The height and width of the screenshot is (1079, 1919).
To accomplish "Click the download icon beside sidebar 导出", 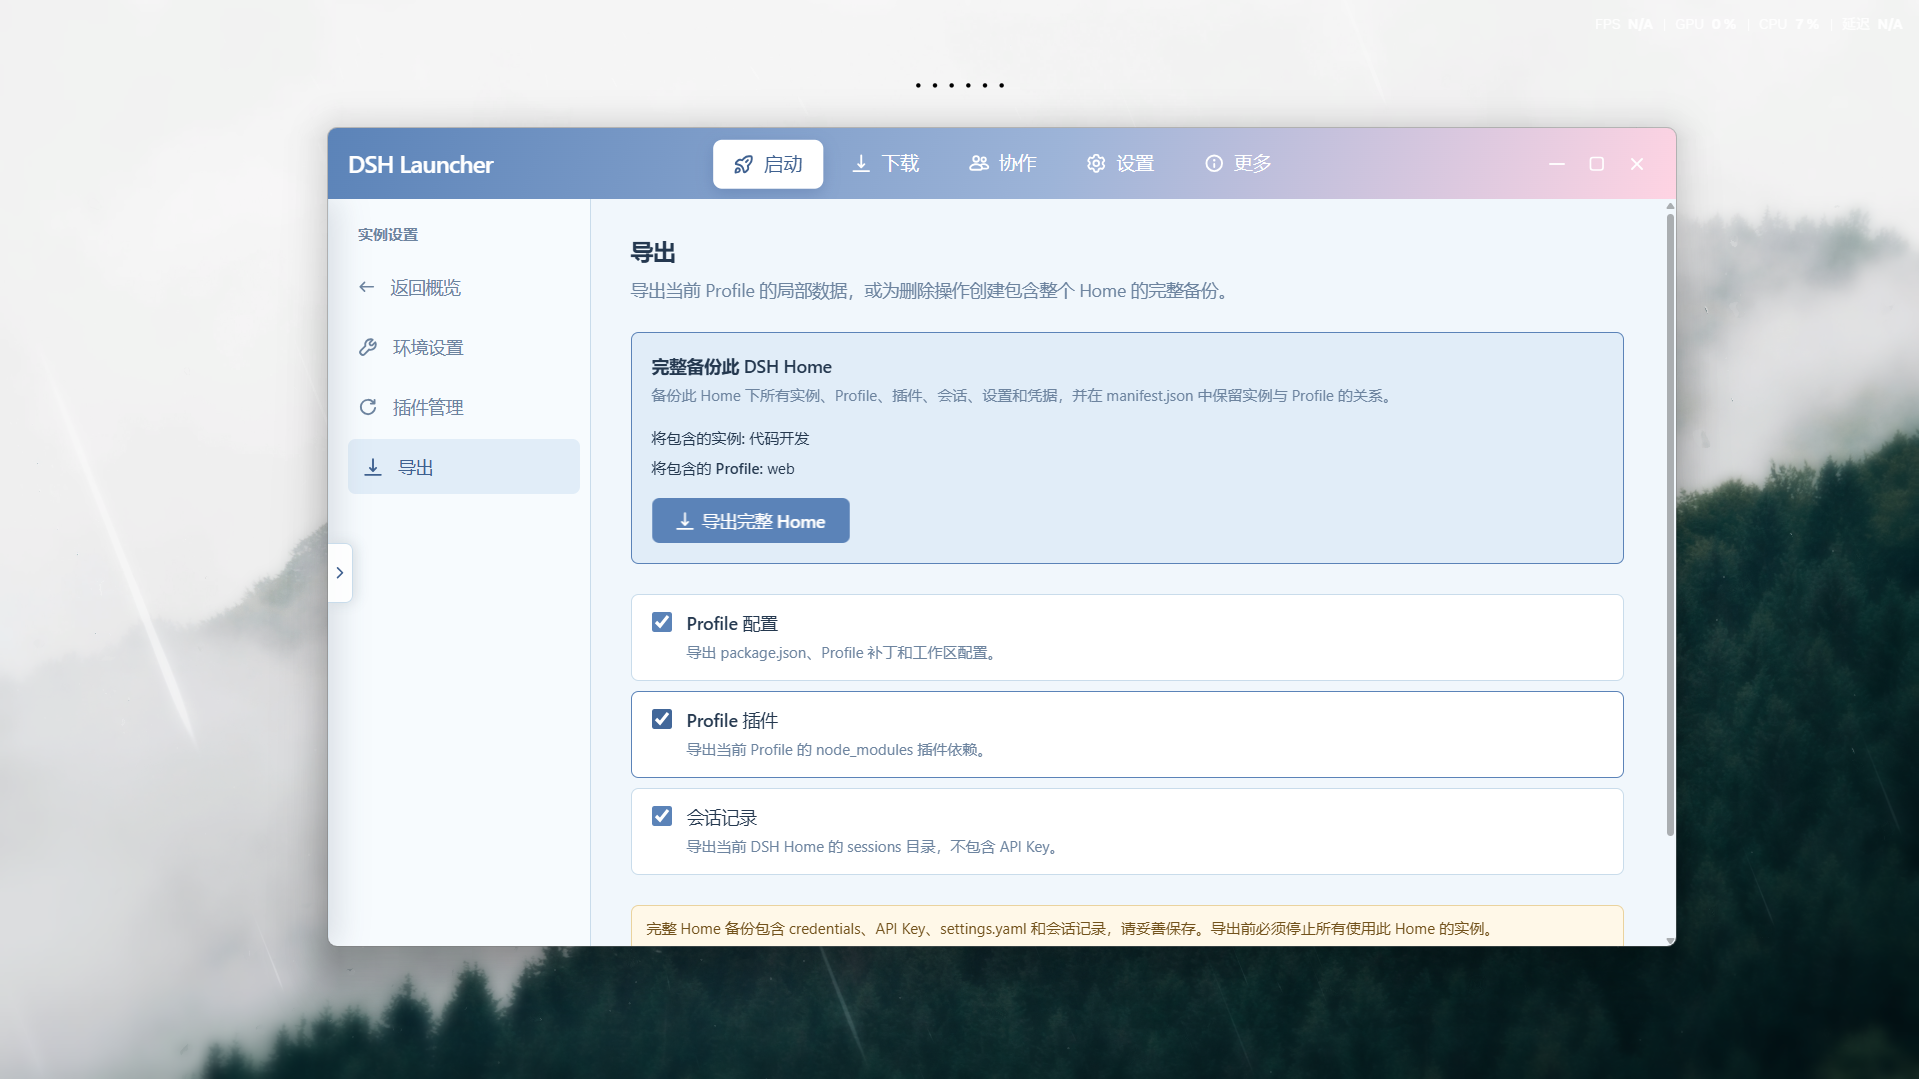I will point(373,467).
